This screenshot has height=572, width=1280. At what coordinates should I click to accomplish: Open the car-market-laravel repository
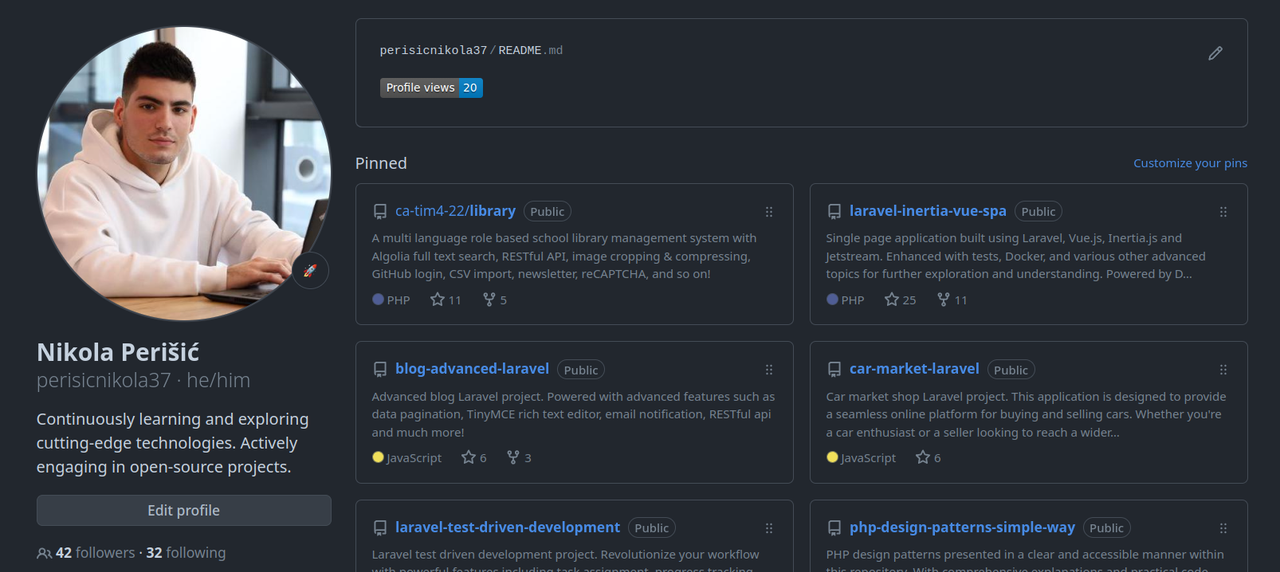point(914,369)
